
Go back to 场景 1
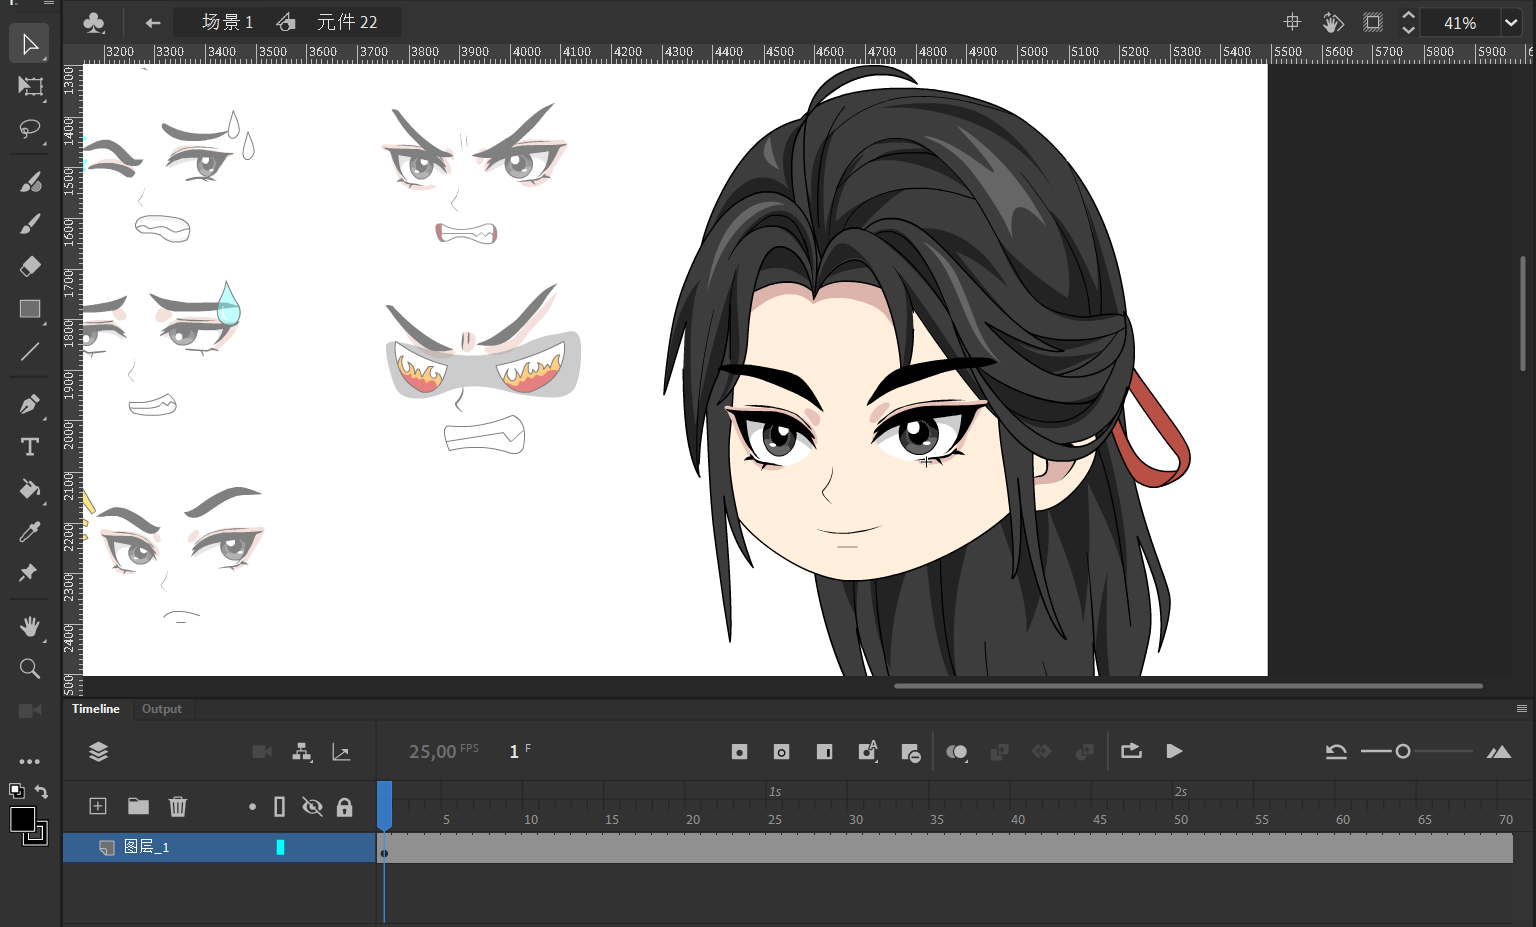[228, 22]
